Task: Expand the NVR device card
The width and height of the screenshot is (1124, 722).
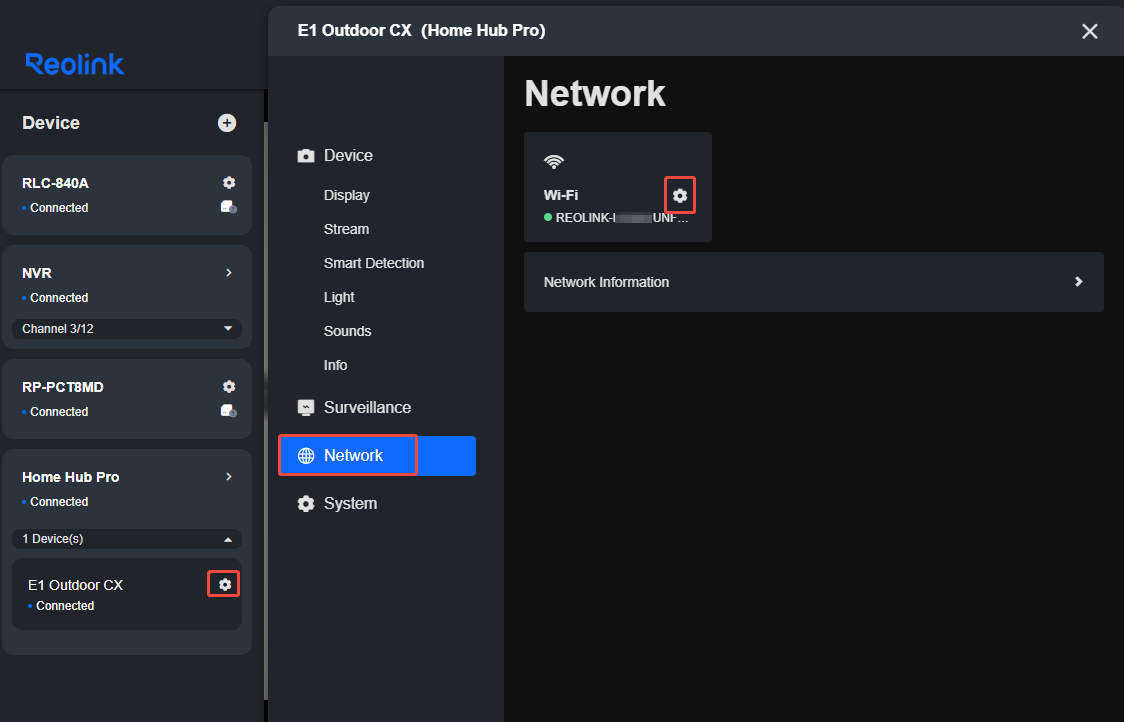Action: tap(228, 272)
